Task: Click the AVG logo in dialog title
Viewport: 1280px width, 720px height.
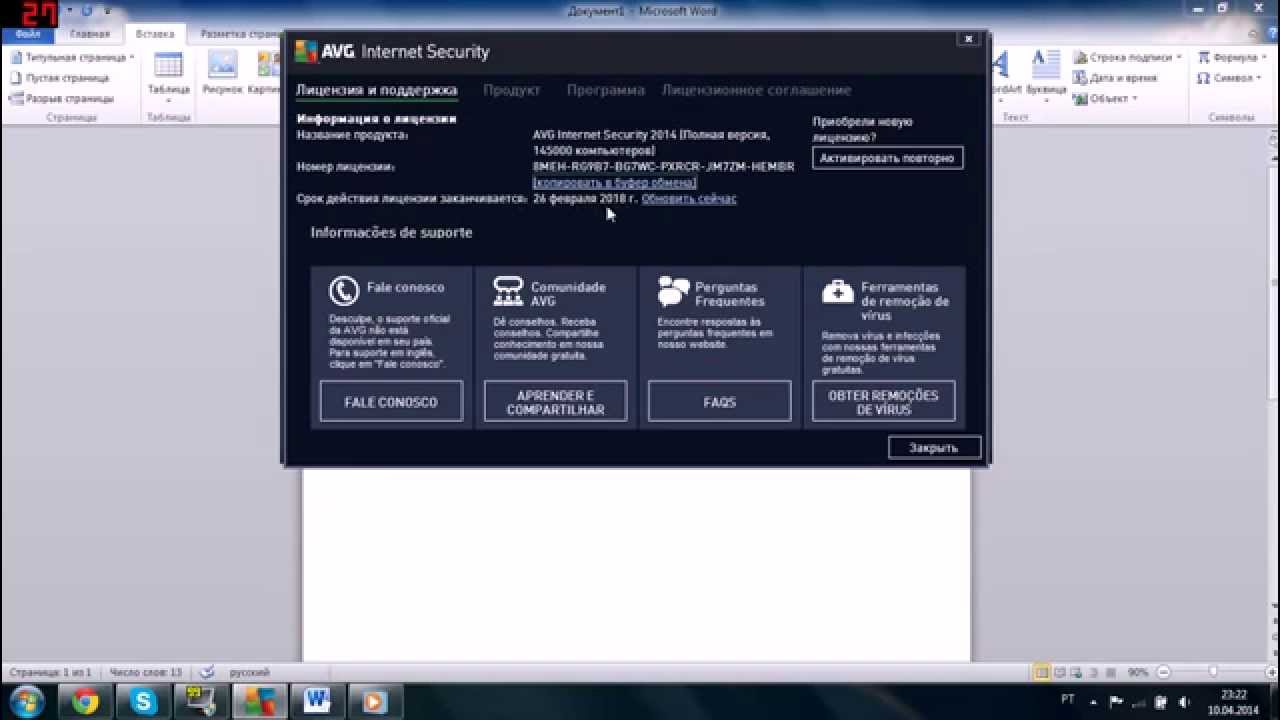Action: [306, 52]
